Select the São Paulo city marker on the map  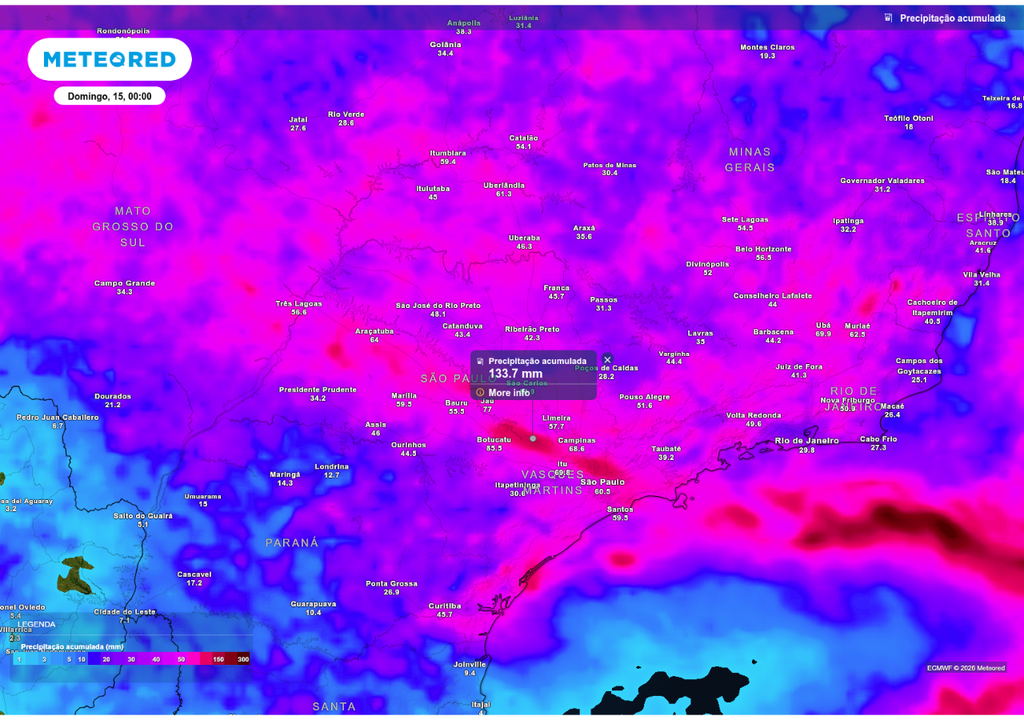(x=603, y=481)
